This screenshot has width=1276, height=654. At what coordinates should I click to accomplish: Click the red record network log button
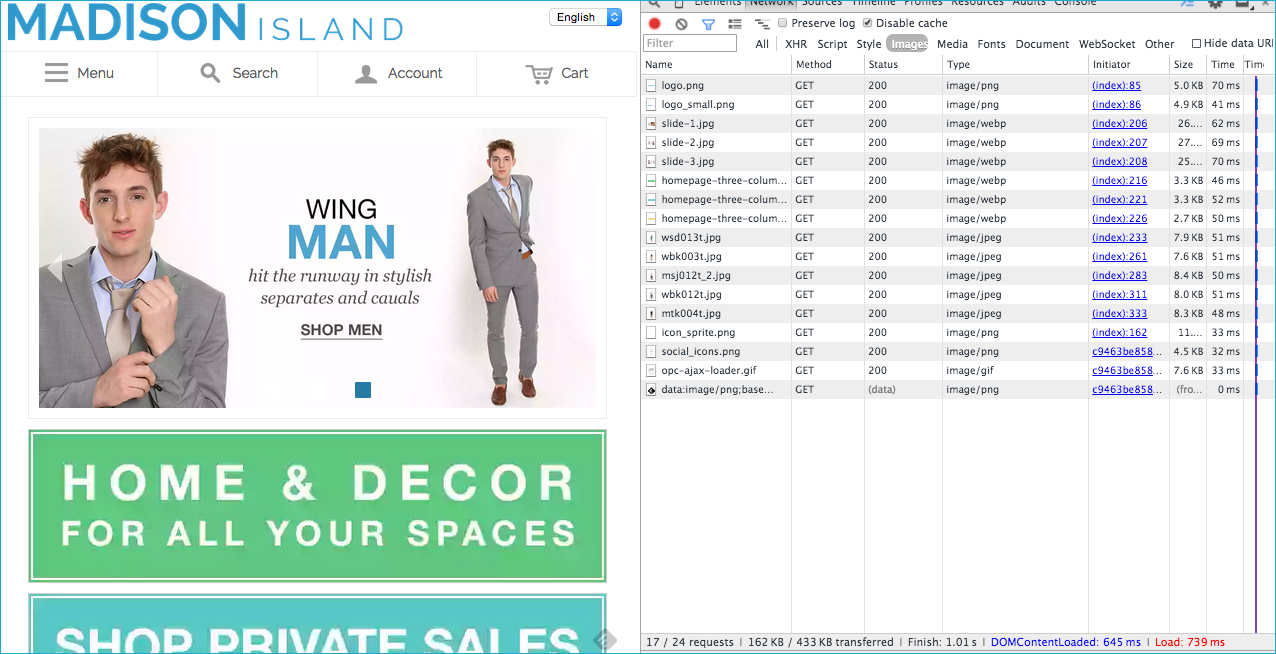pos(655,24)
